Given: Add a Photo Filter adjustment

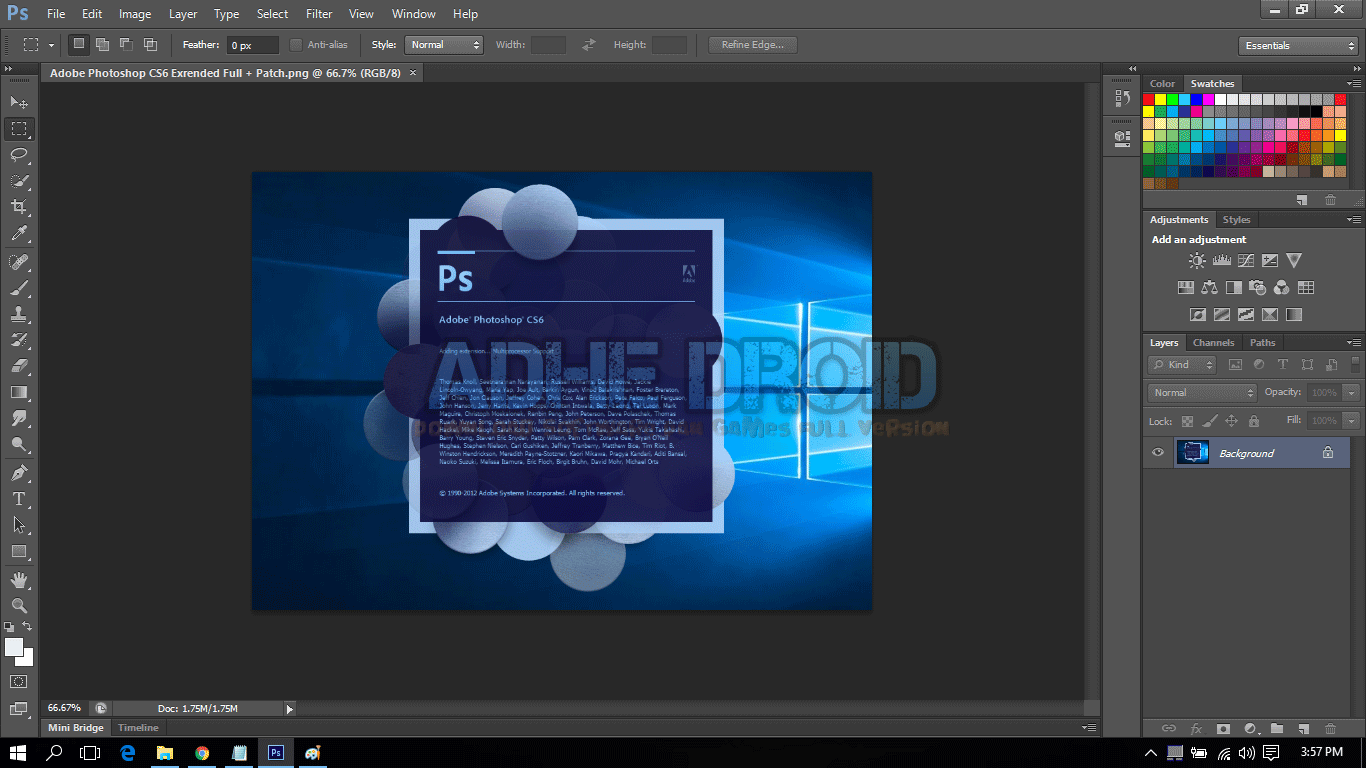Looking at the screenshot, I should coord(1257,288).
